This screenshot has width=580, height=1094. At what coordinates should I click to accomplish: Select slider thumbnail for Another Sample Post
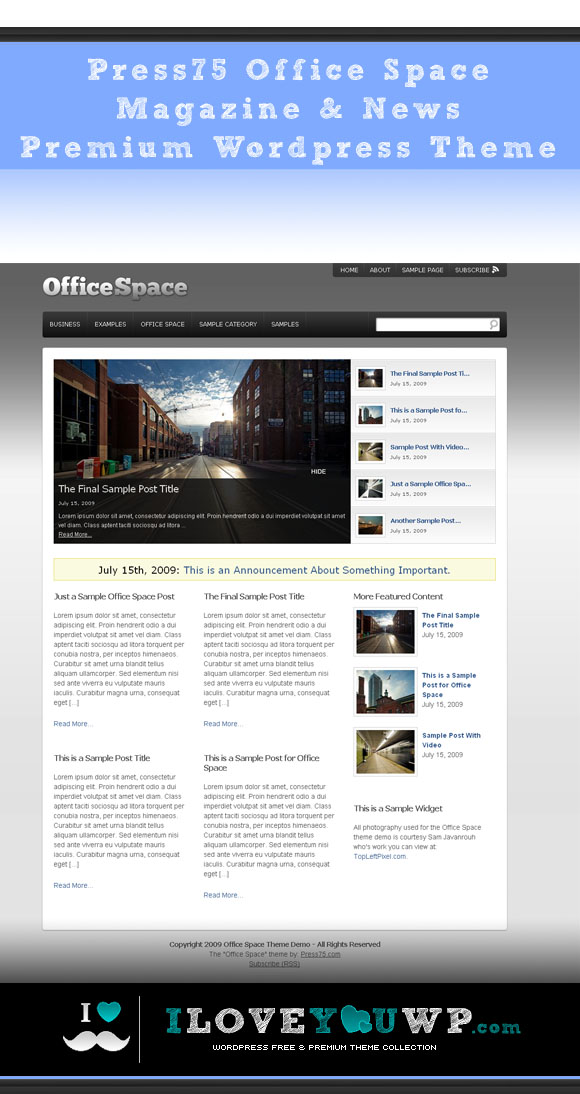371,525
